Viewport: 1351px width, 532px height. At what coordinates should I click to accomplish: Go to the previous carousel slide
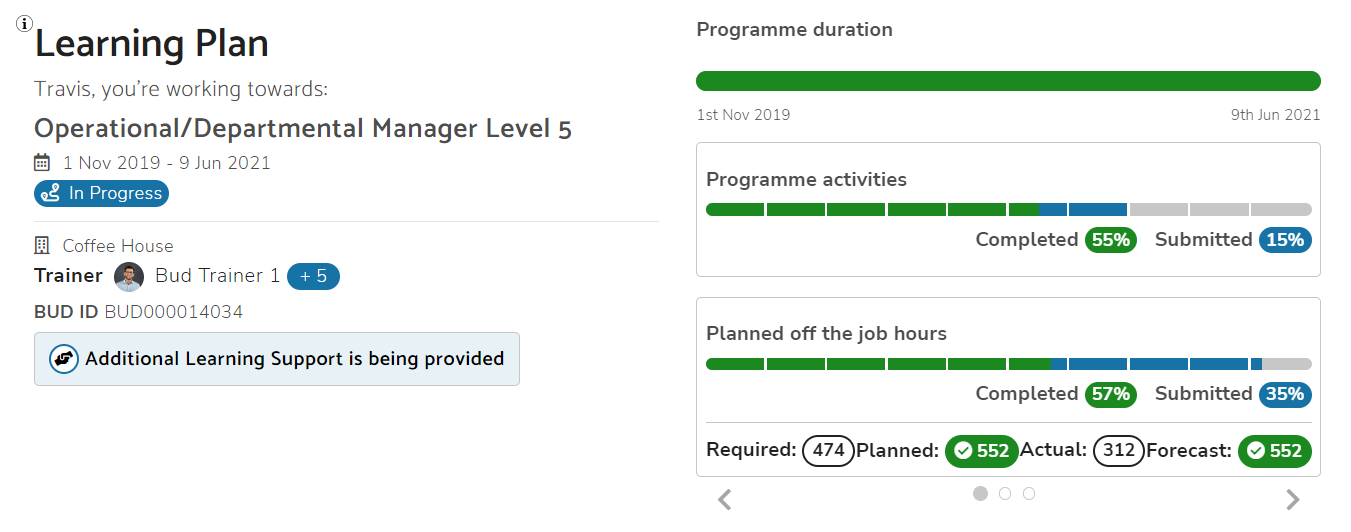(x=726, y=499)
